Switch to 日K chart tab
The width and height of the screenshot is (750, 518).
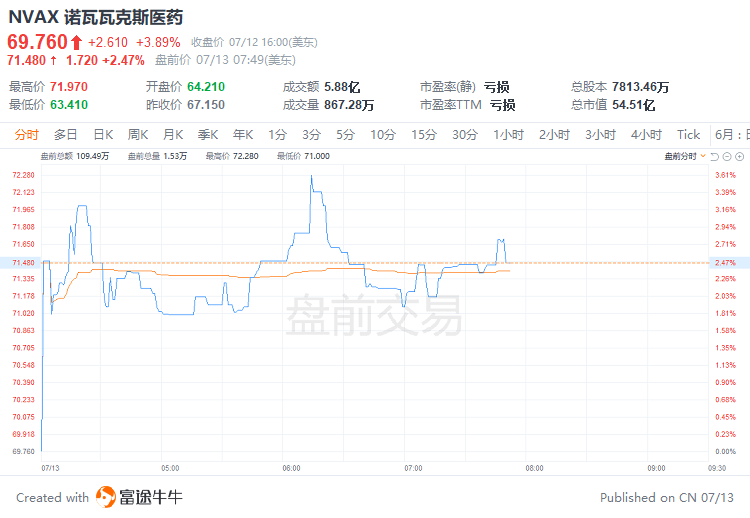click(x=103, y=135)
